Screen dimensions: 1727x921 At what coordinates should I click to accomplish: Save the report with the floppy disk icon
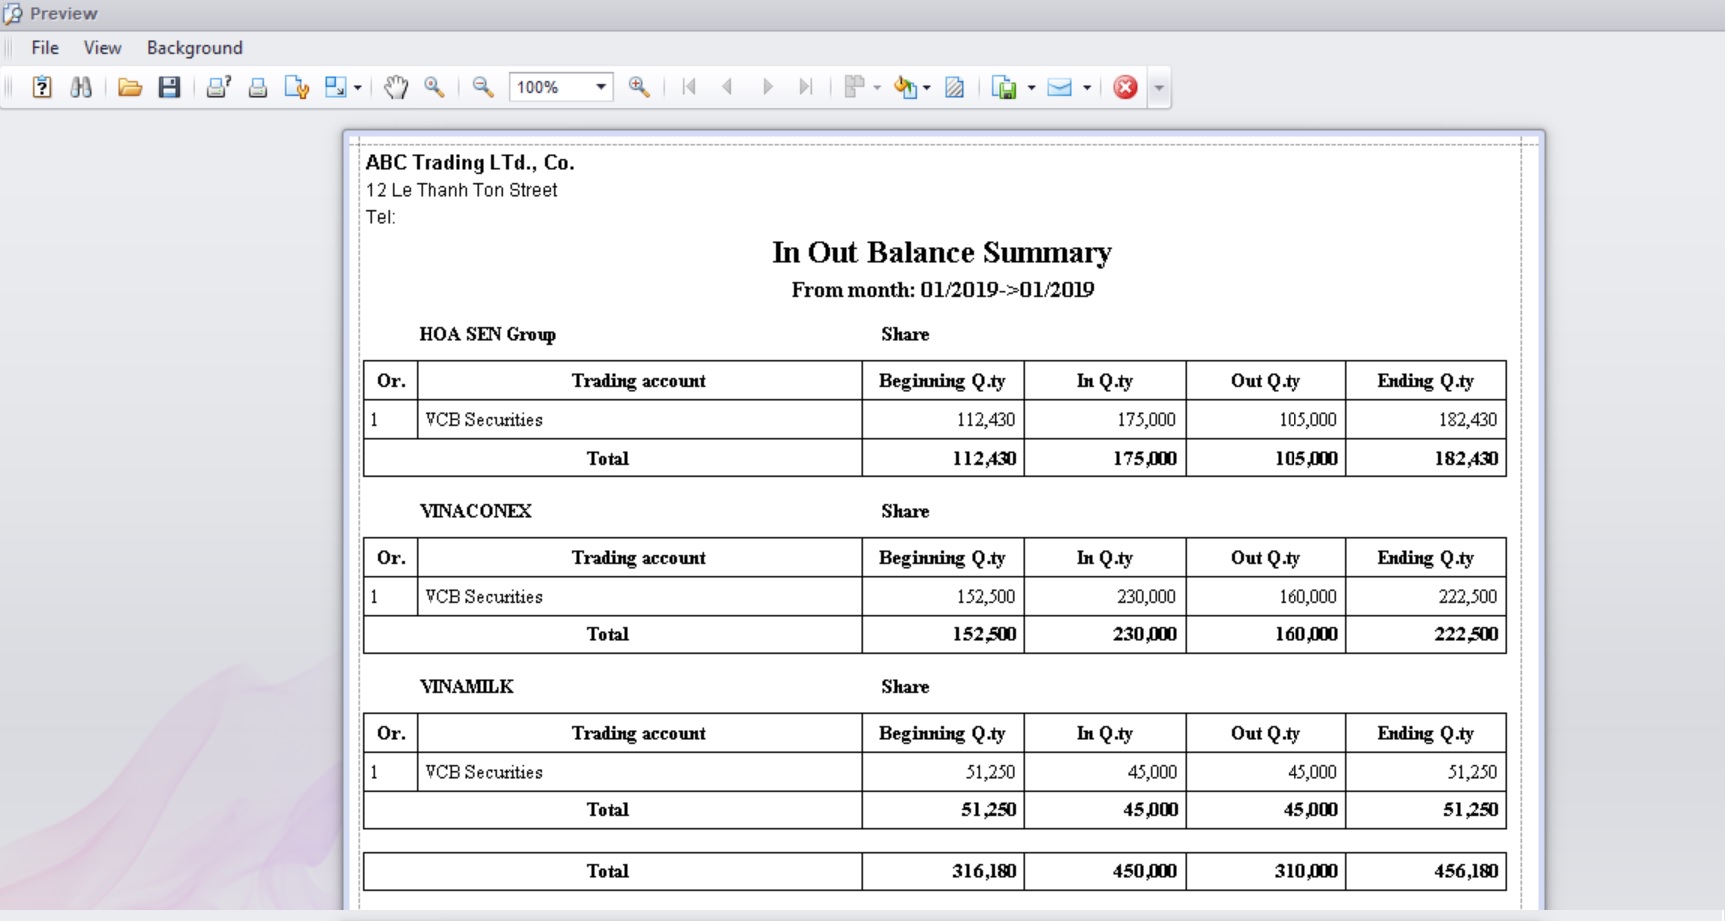coord(169,87)
